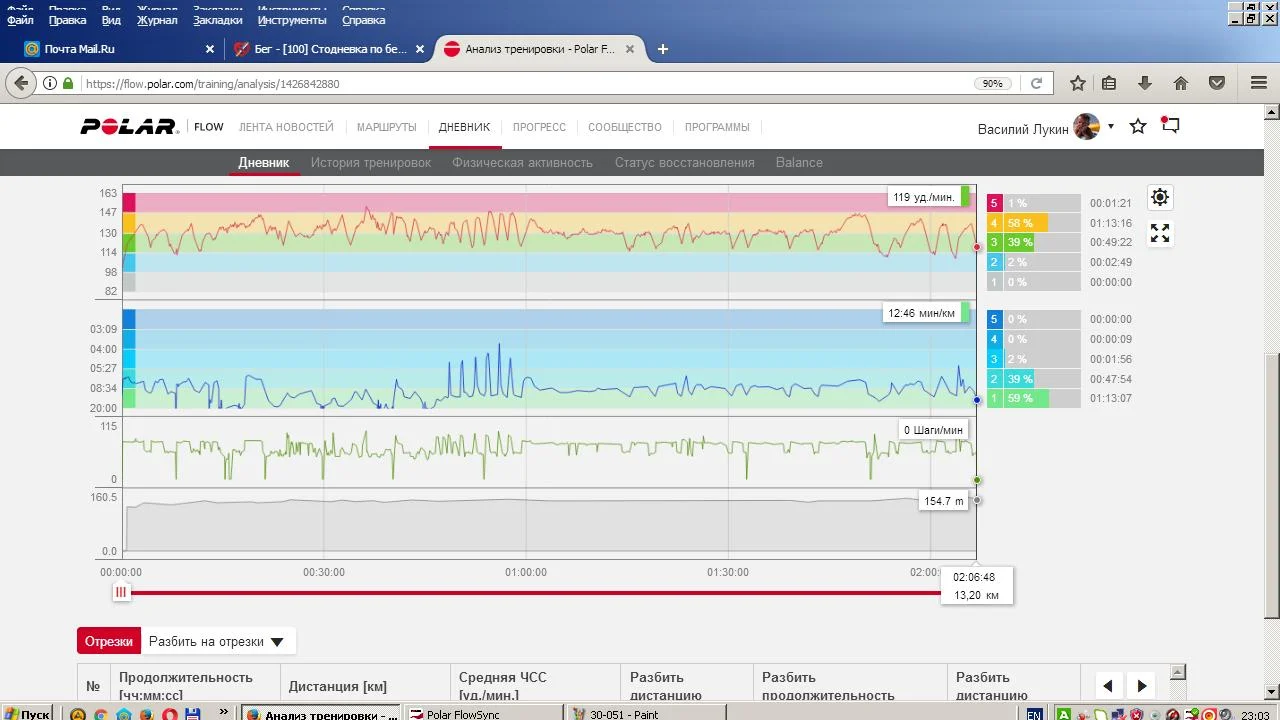
Task: Open the Разбить на отрезки dropdown
Action: pyautogui.click(x=216, y=642)
